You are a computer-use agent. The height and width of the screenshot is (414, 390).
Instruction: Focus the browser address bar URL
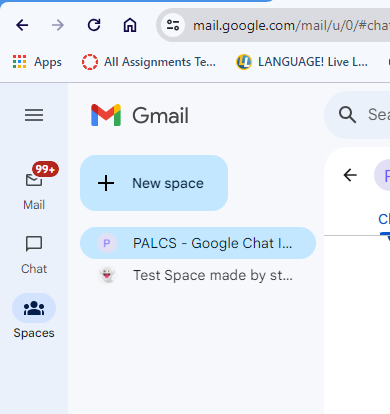tap(291, 25)
